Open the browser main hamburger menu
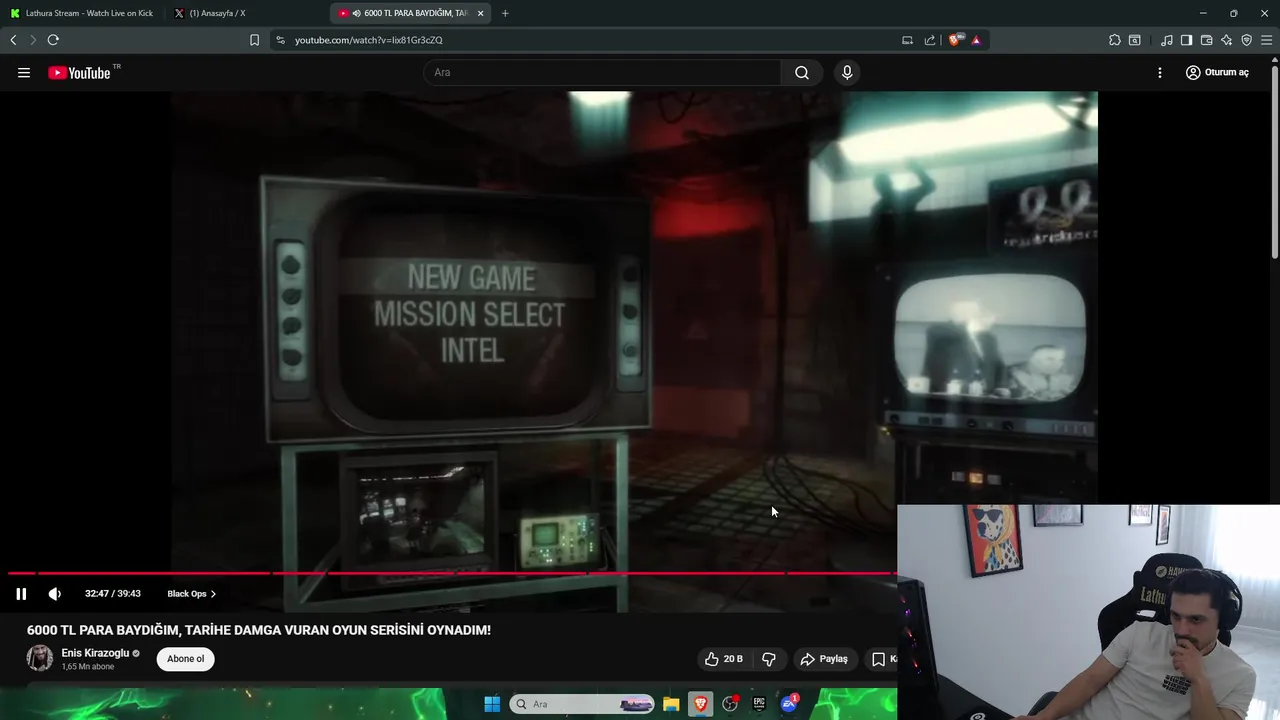The width and height of the screenshot is (1280, 720). click(1266, 40)
